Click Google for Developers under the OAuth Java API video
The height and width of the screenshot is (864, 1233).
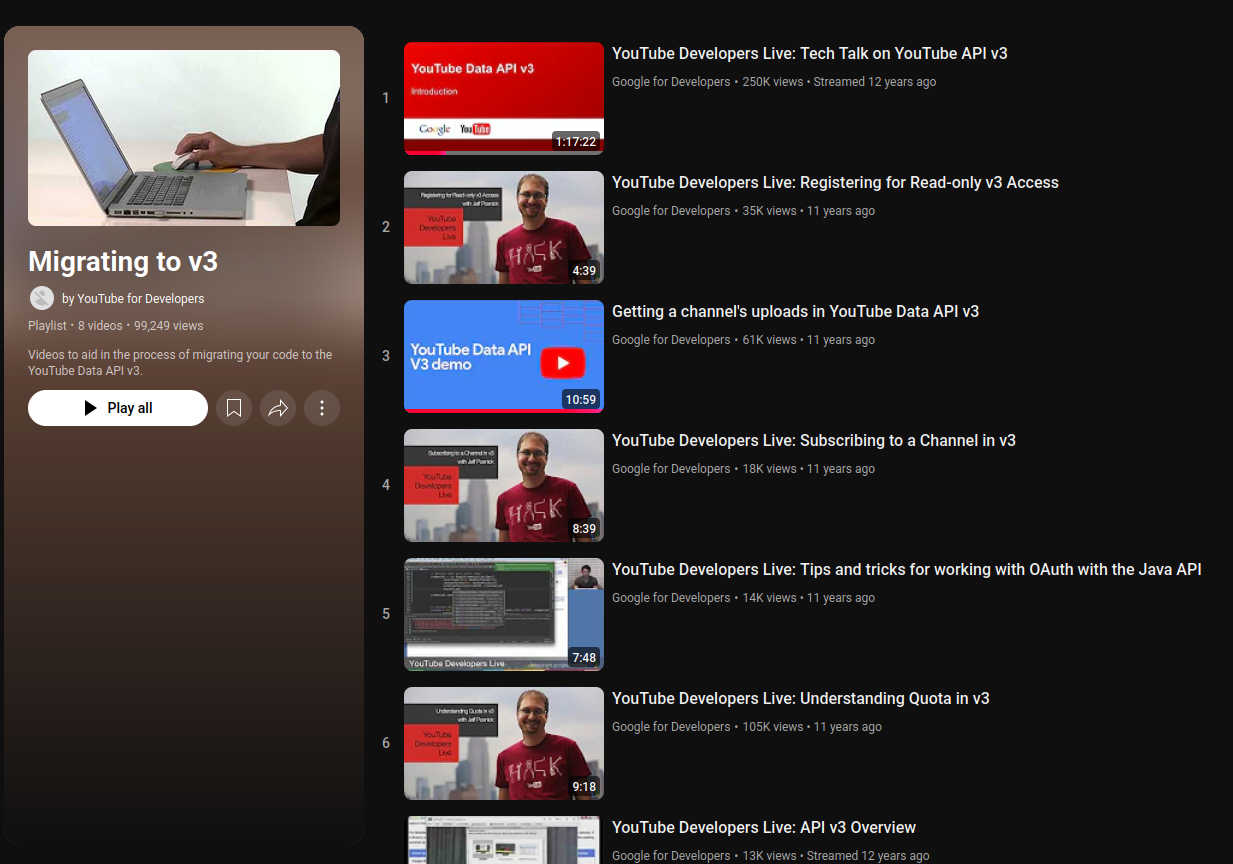coord(671,598)
